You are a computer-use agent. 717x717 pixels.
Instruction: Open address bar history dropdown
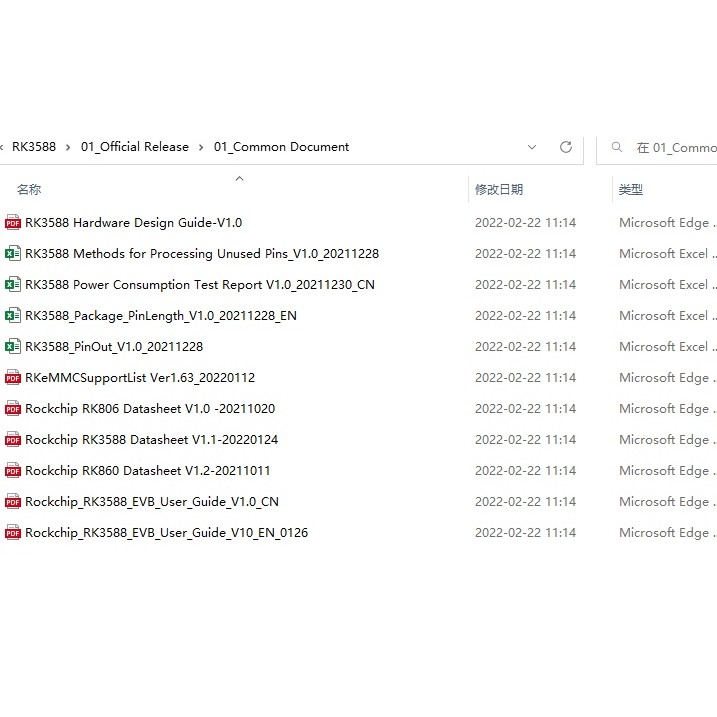click(x=532, y=147)
